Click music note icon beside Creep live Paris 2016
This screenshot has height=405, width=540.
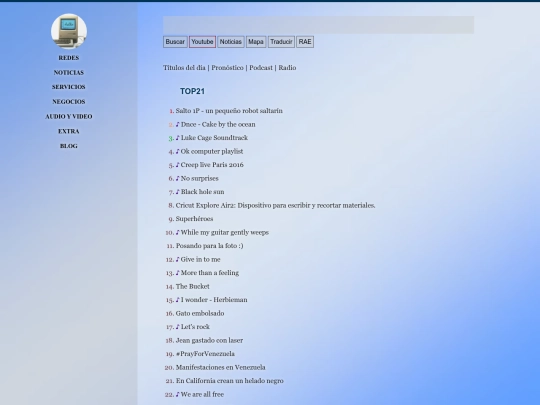(x=178, y=165)
